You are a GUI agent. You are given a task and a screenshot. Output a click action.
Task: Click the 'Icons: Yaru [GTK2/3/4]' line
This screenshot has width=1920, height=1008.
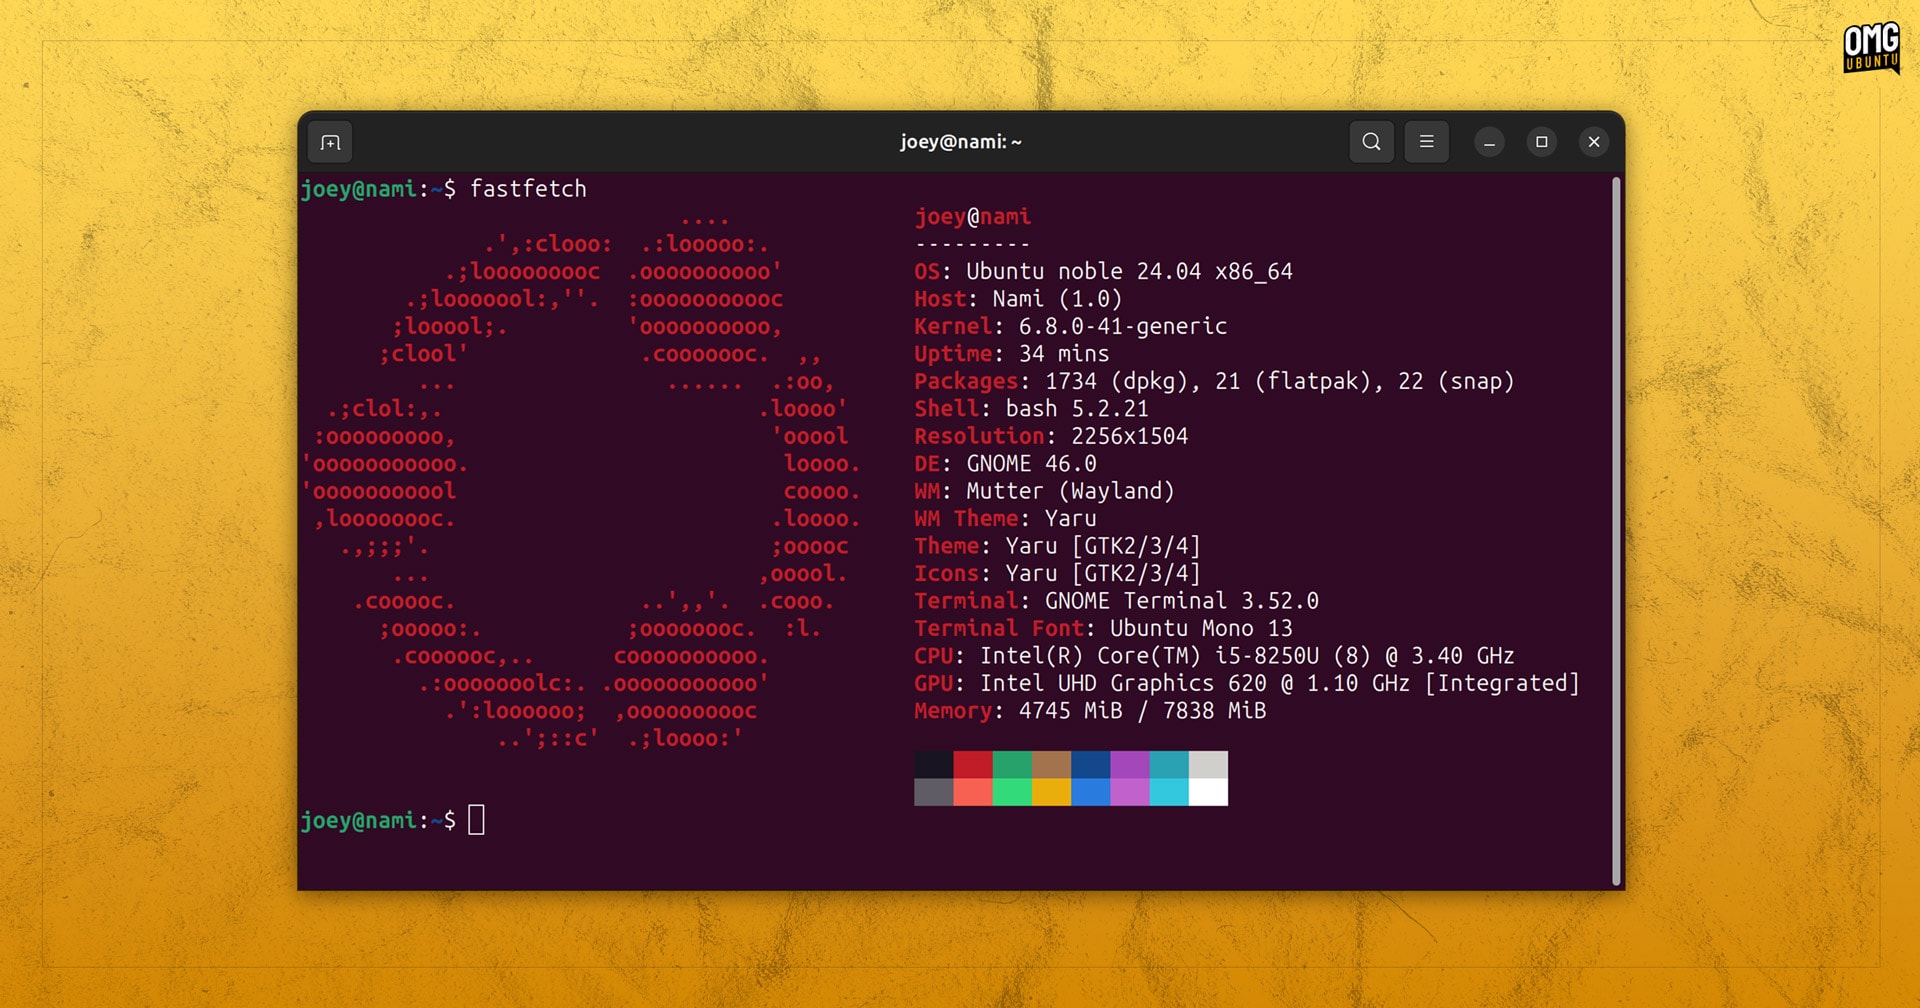click(x=1057, y=574)
